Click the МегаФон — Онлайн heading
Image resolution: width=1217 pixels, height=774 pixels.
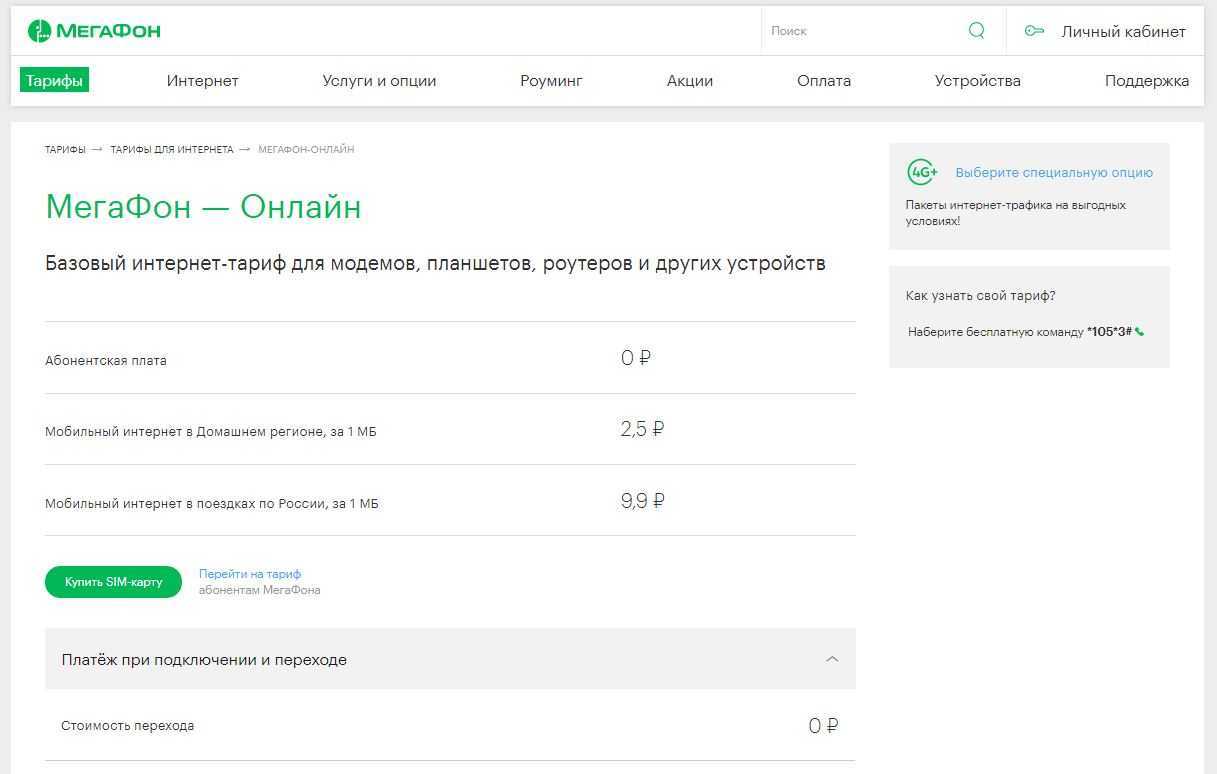pyautogui.click(x=203, y=206)
